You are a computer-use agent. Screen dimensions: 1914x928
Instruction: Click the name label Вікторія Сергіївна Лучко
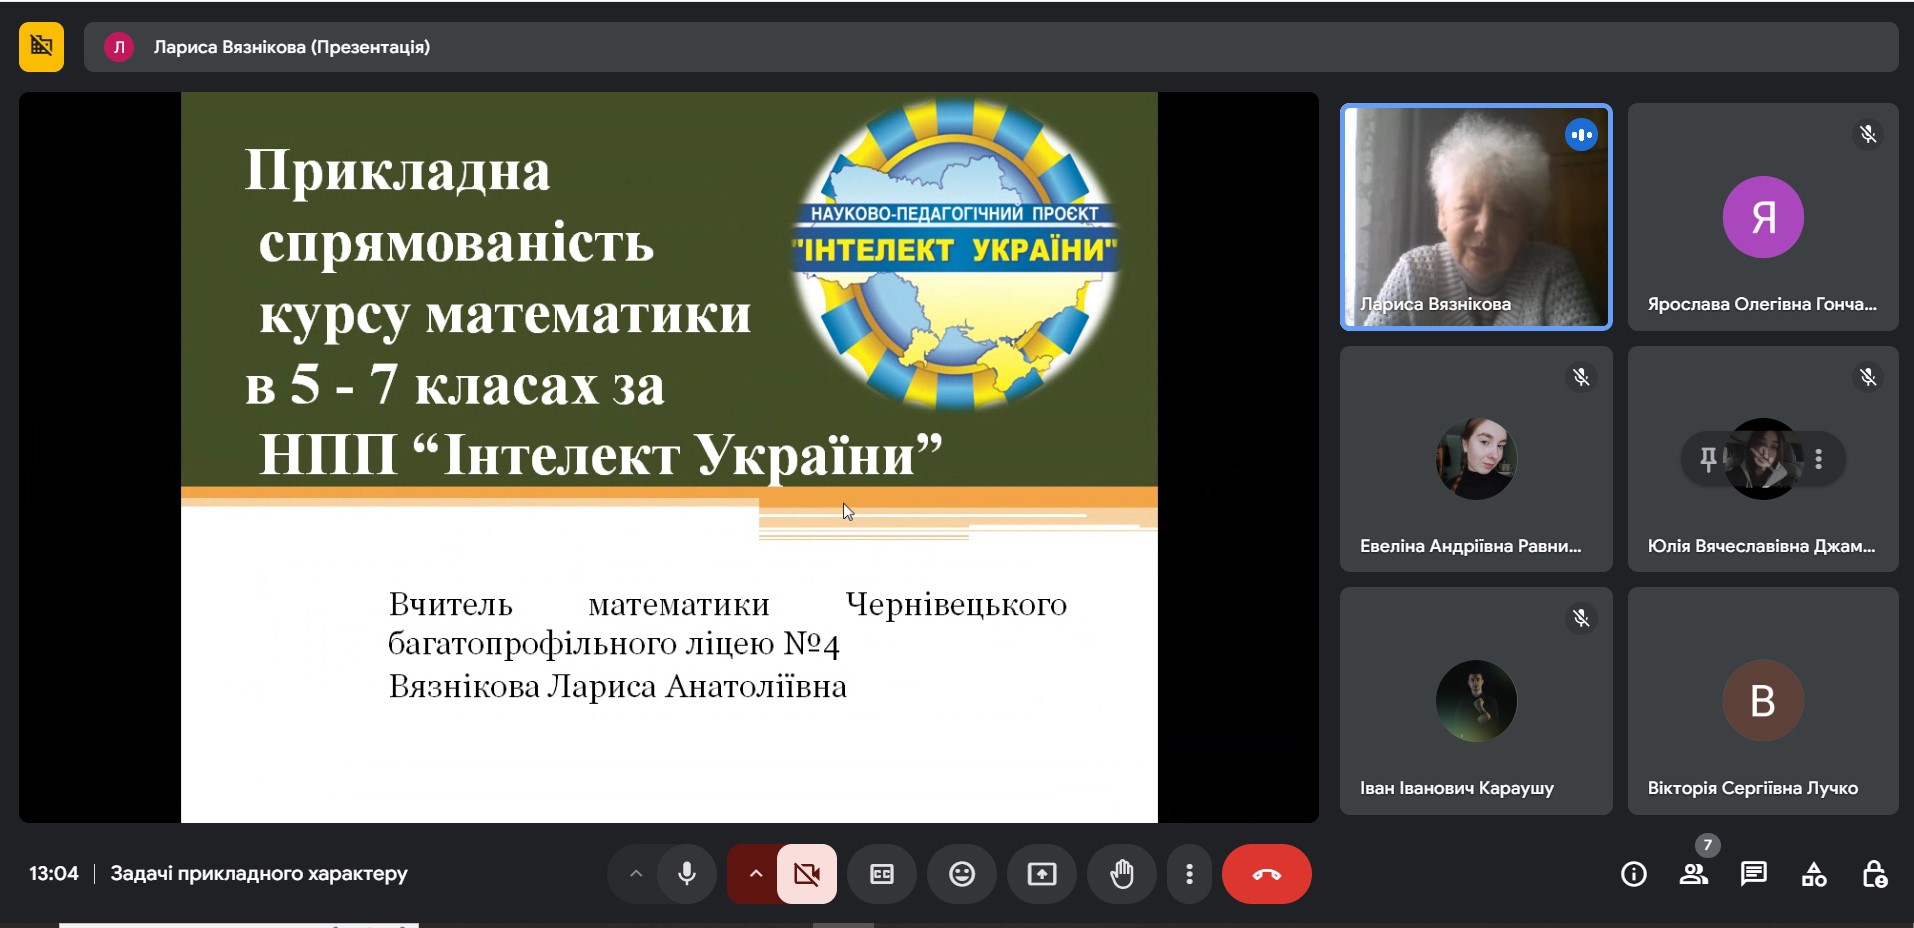coord(1753,788)
